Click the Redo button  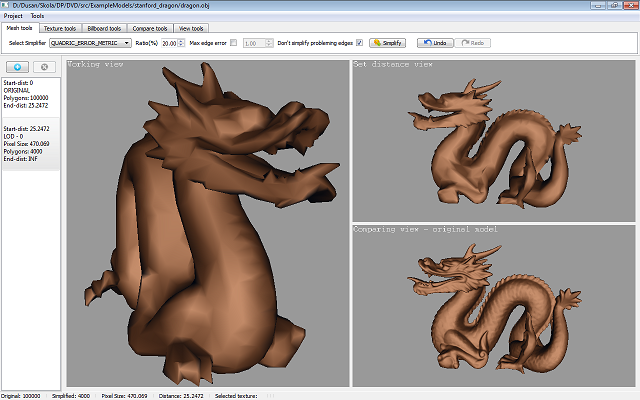(474, 43)
